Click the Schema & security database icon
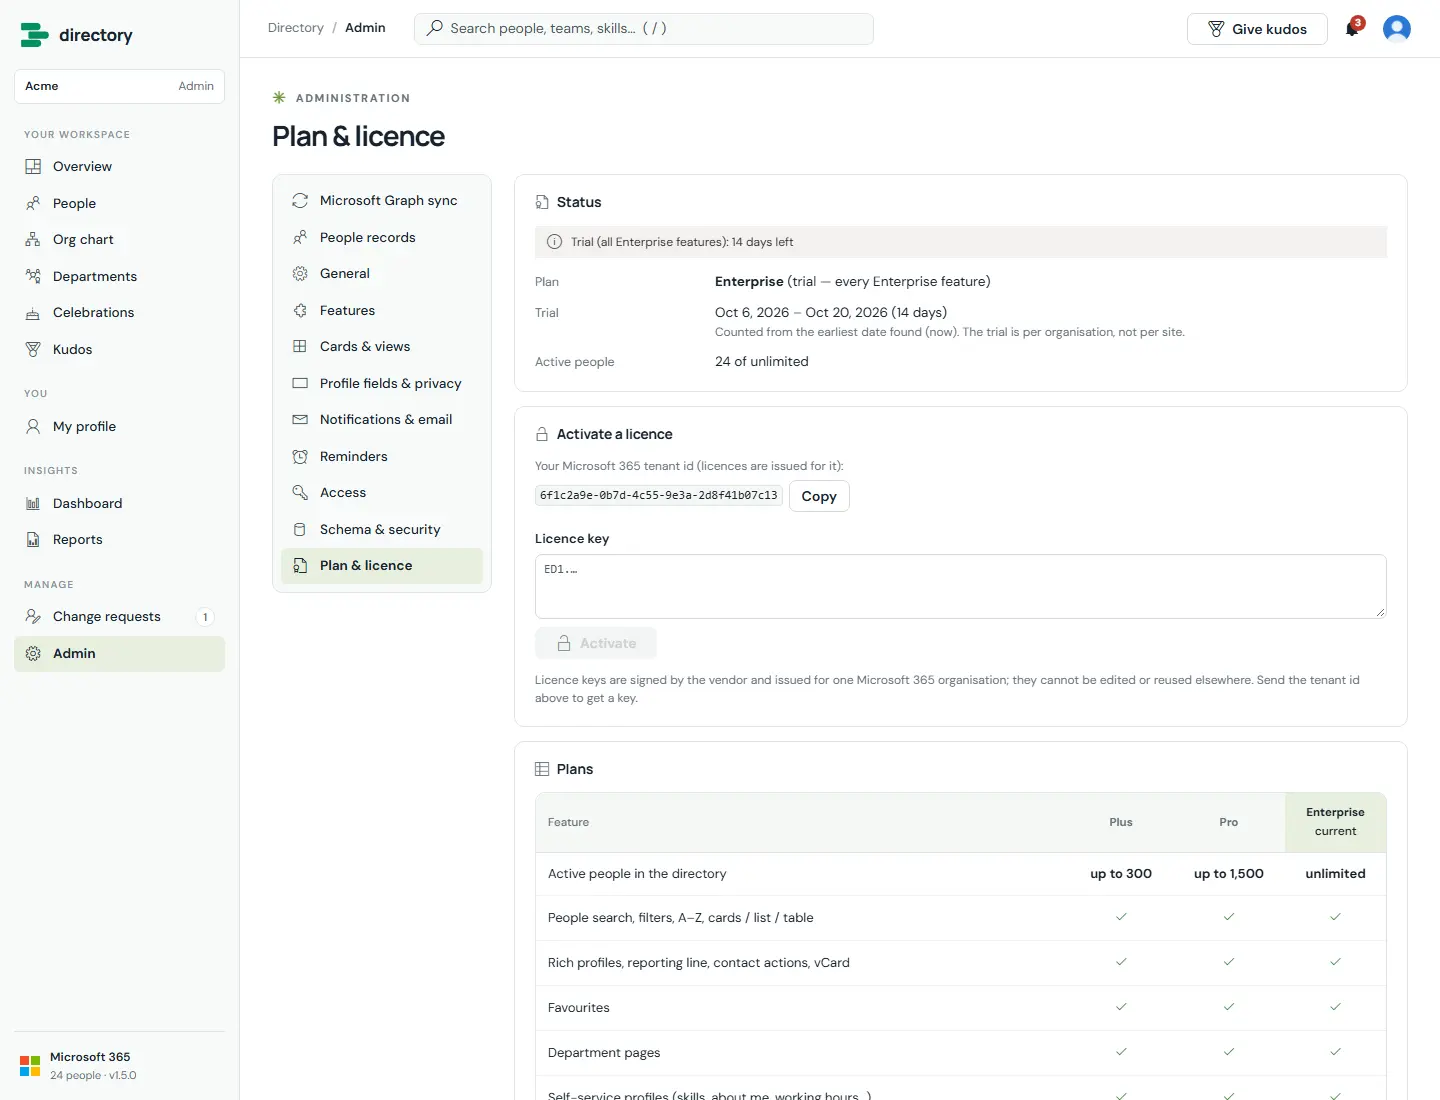The image size is (1440, 1100). [x=300, y=530]
